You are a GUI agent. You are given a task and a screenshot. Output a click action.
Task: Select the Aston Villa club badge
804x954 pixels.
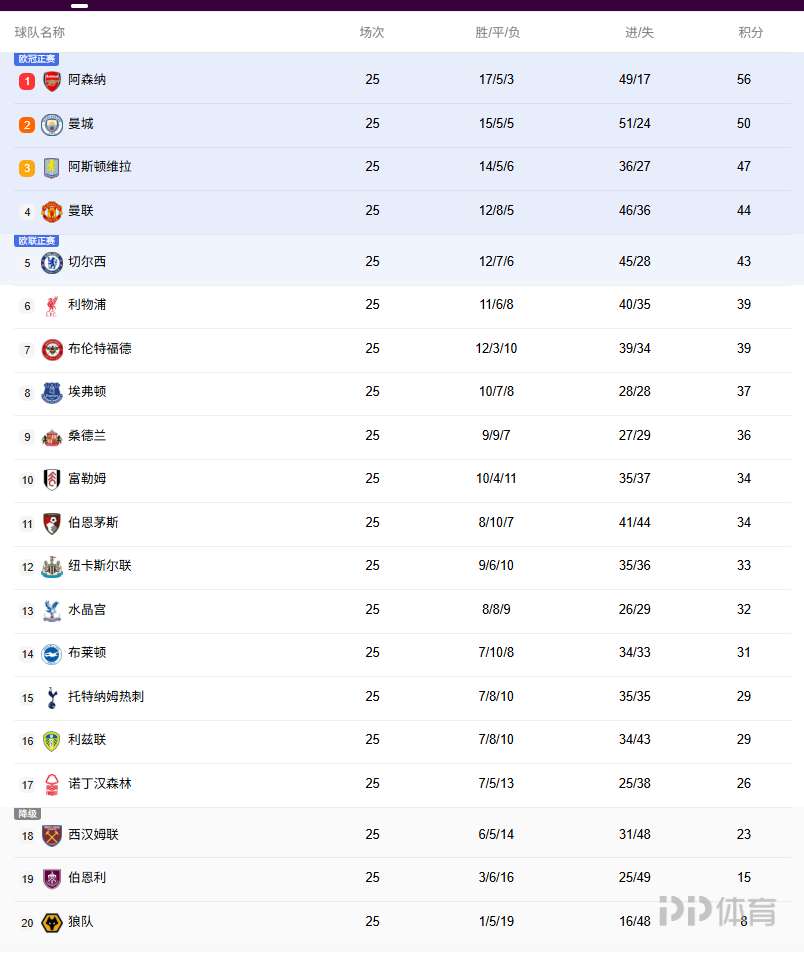(52, 168)
